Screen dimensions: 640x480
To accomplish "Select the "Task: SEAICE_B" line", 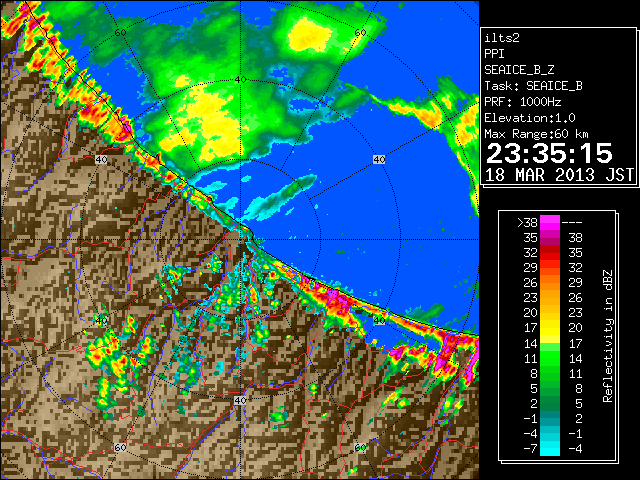I will (533, 86).
